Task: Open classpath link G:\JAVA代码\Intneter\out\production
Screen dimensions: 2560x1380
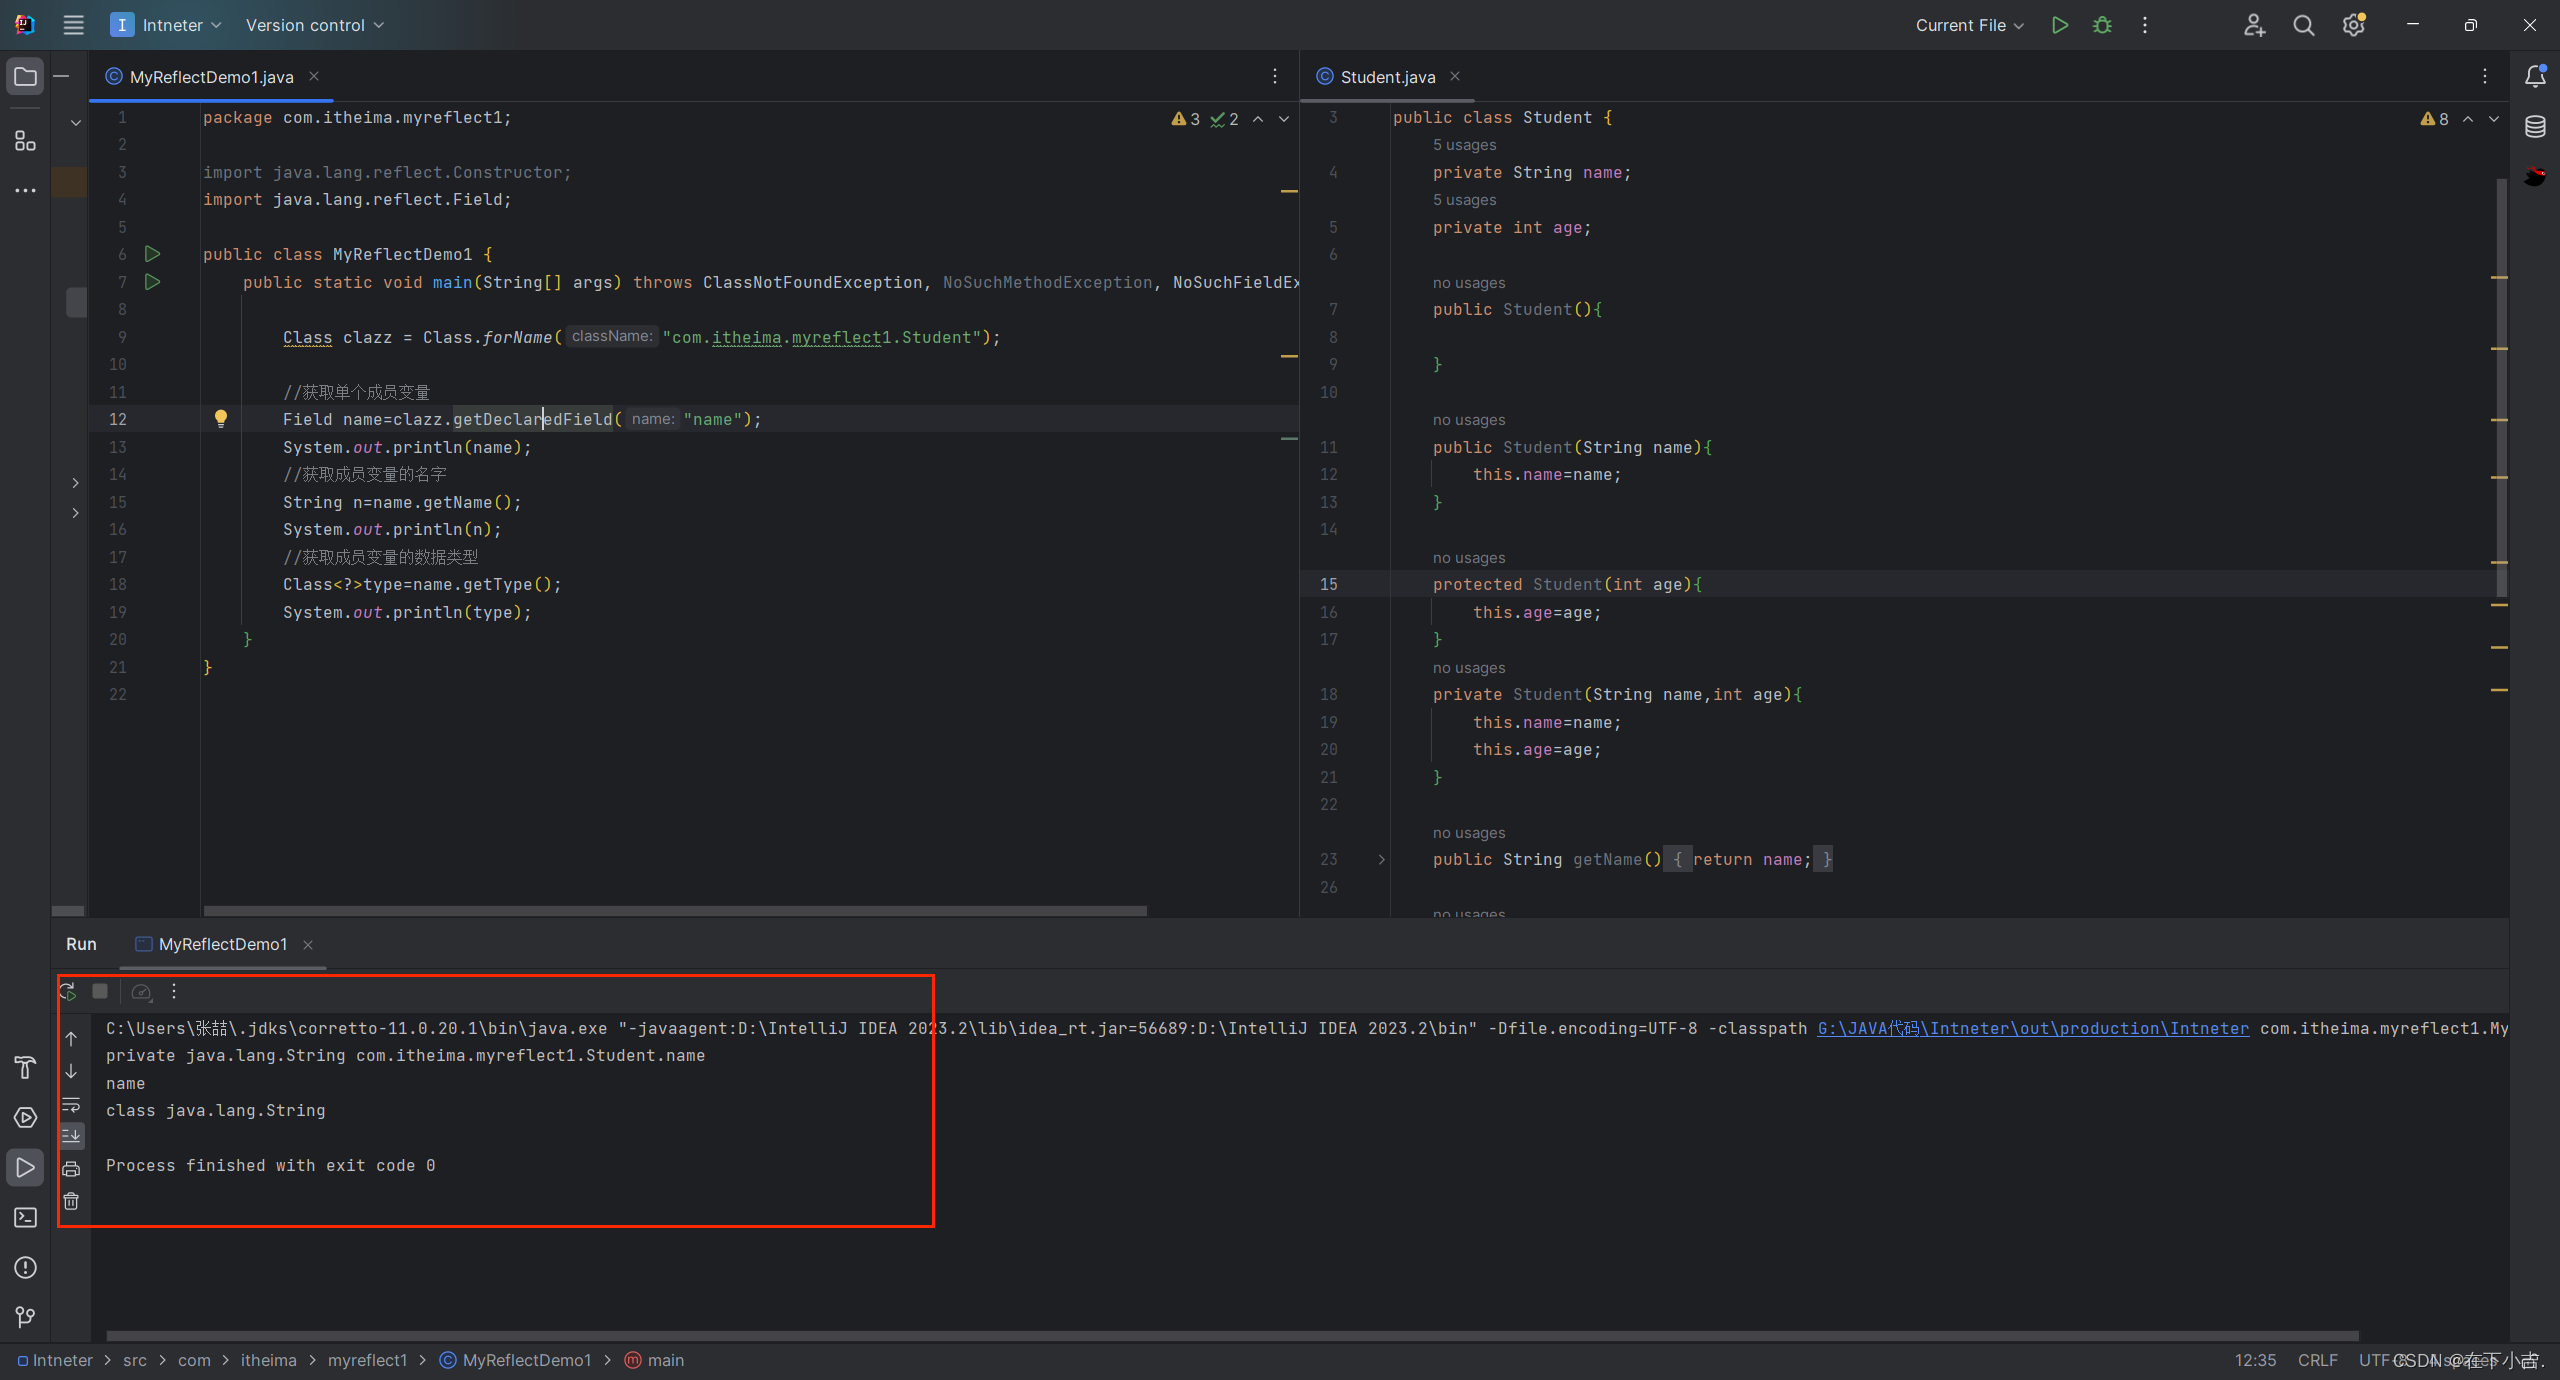Action: click(x=2033, y=1028)
